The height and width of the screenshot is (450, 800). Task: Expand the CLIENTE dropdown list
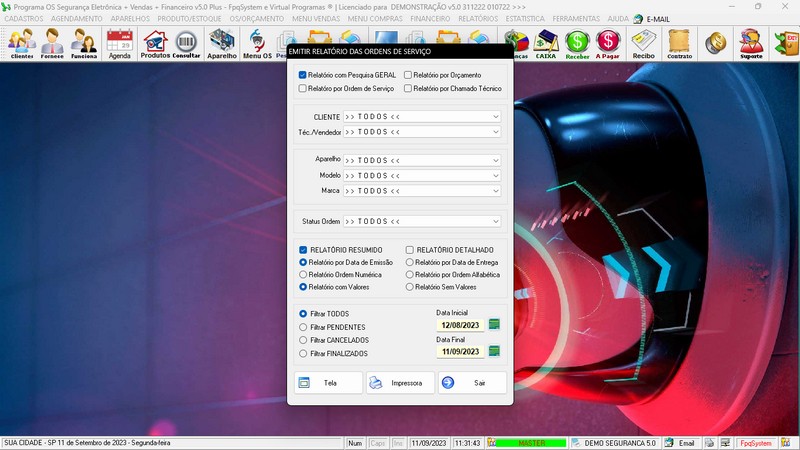pos(495,117)
